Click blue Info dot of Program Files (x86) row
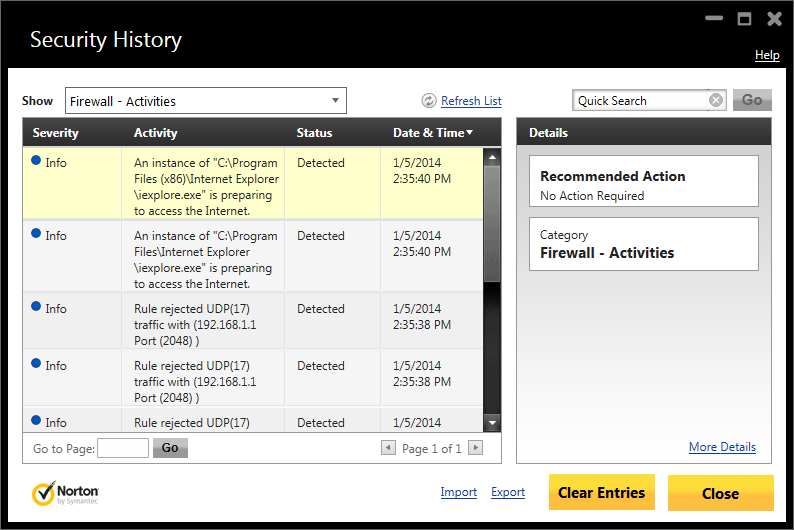The width and height of the screenshot is (794, 530). click(36, 160)
